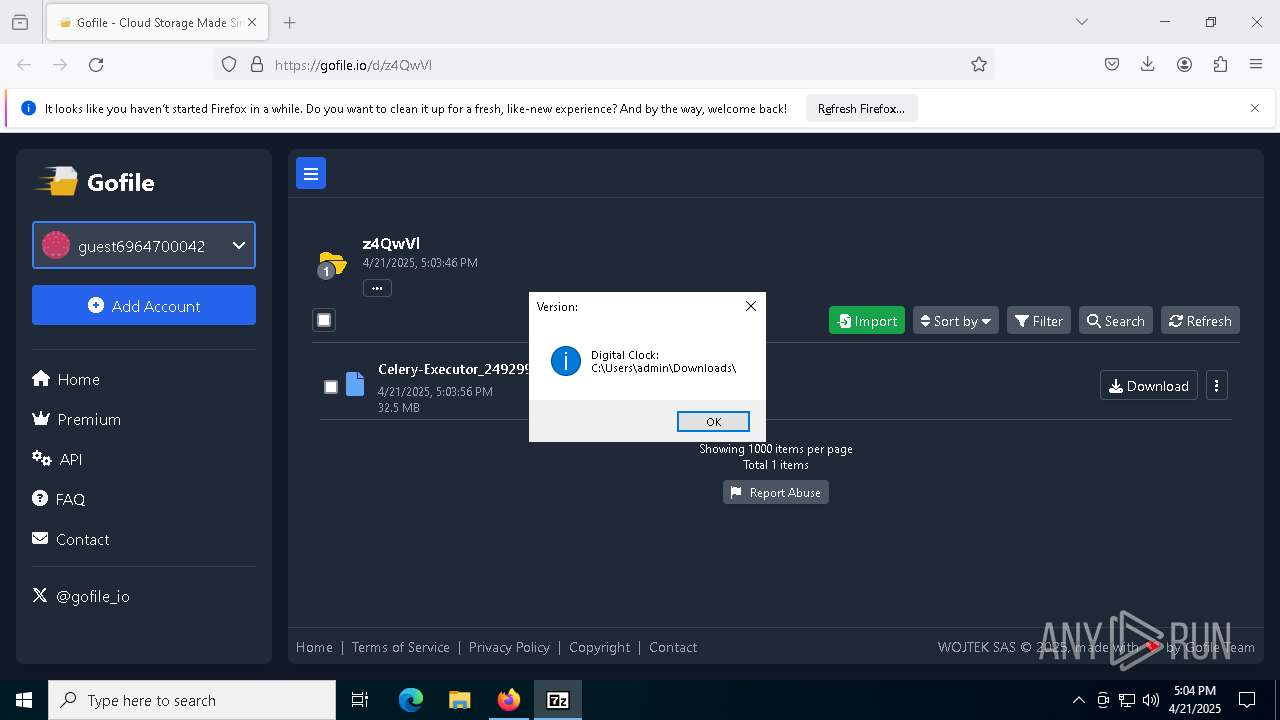
Task: Click the z4QwVl folder icon
Action: click(331, 264)
